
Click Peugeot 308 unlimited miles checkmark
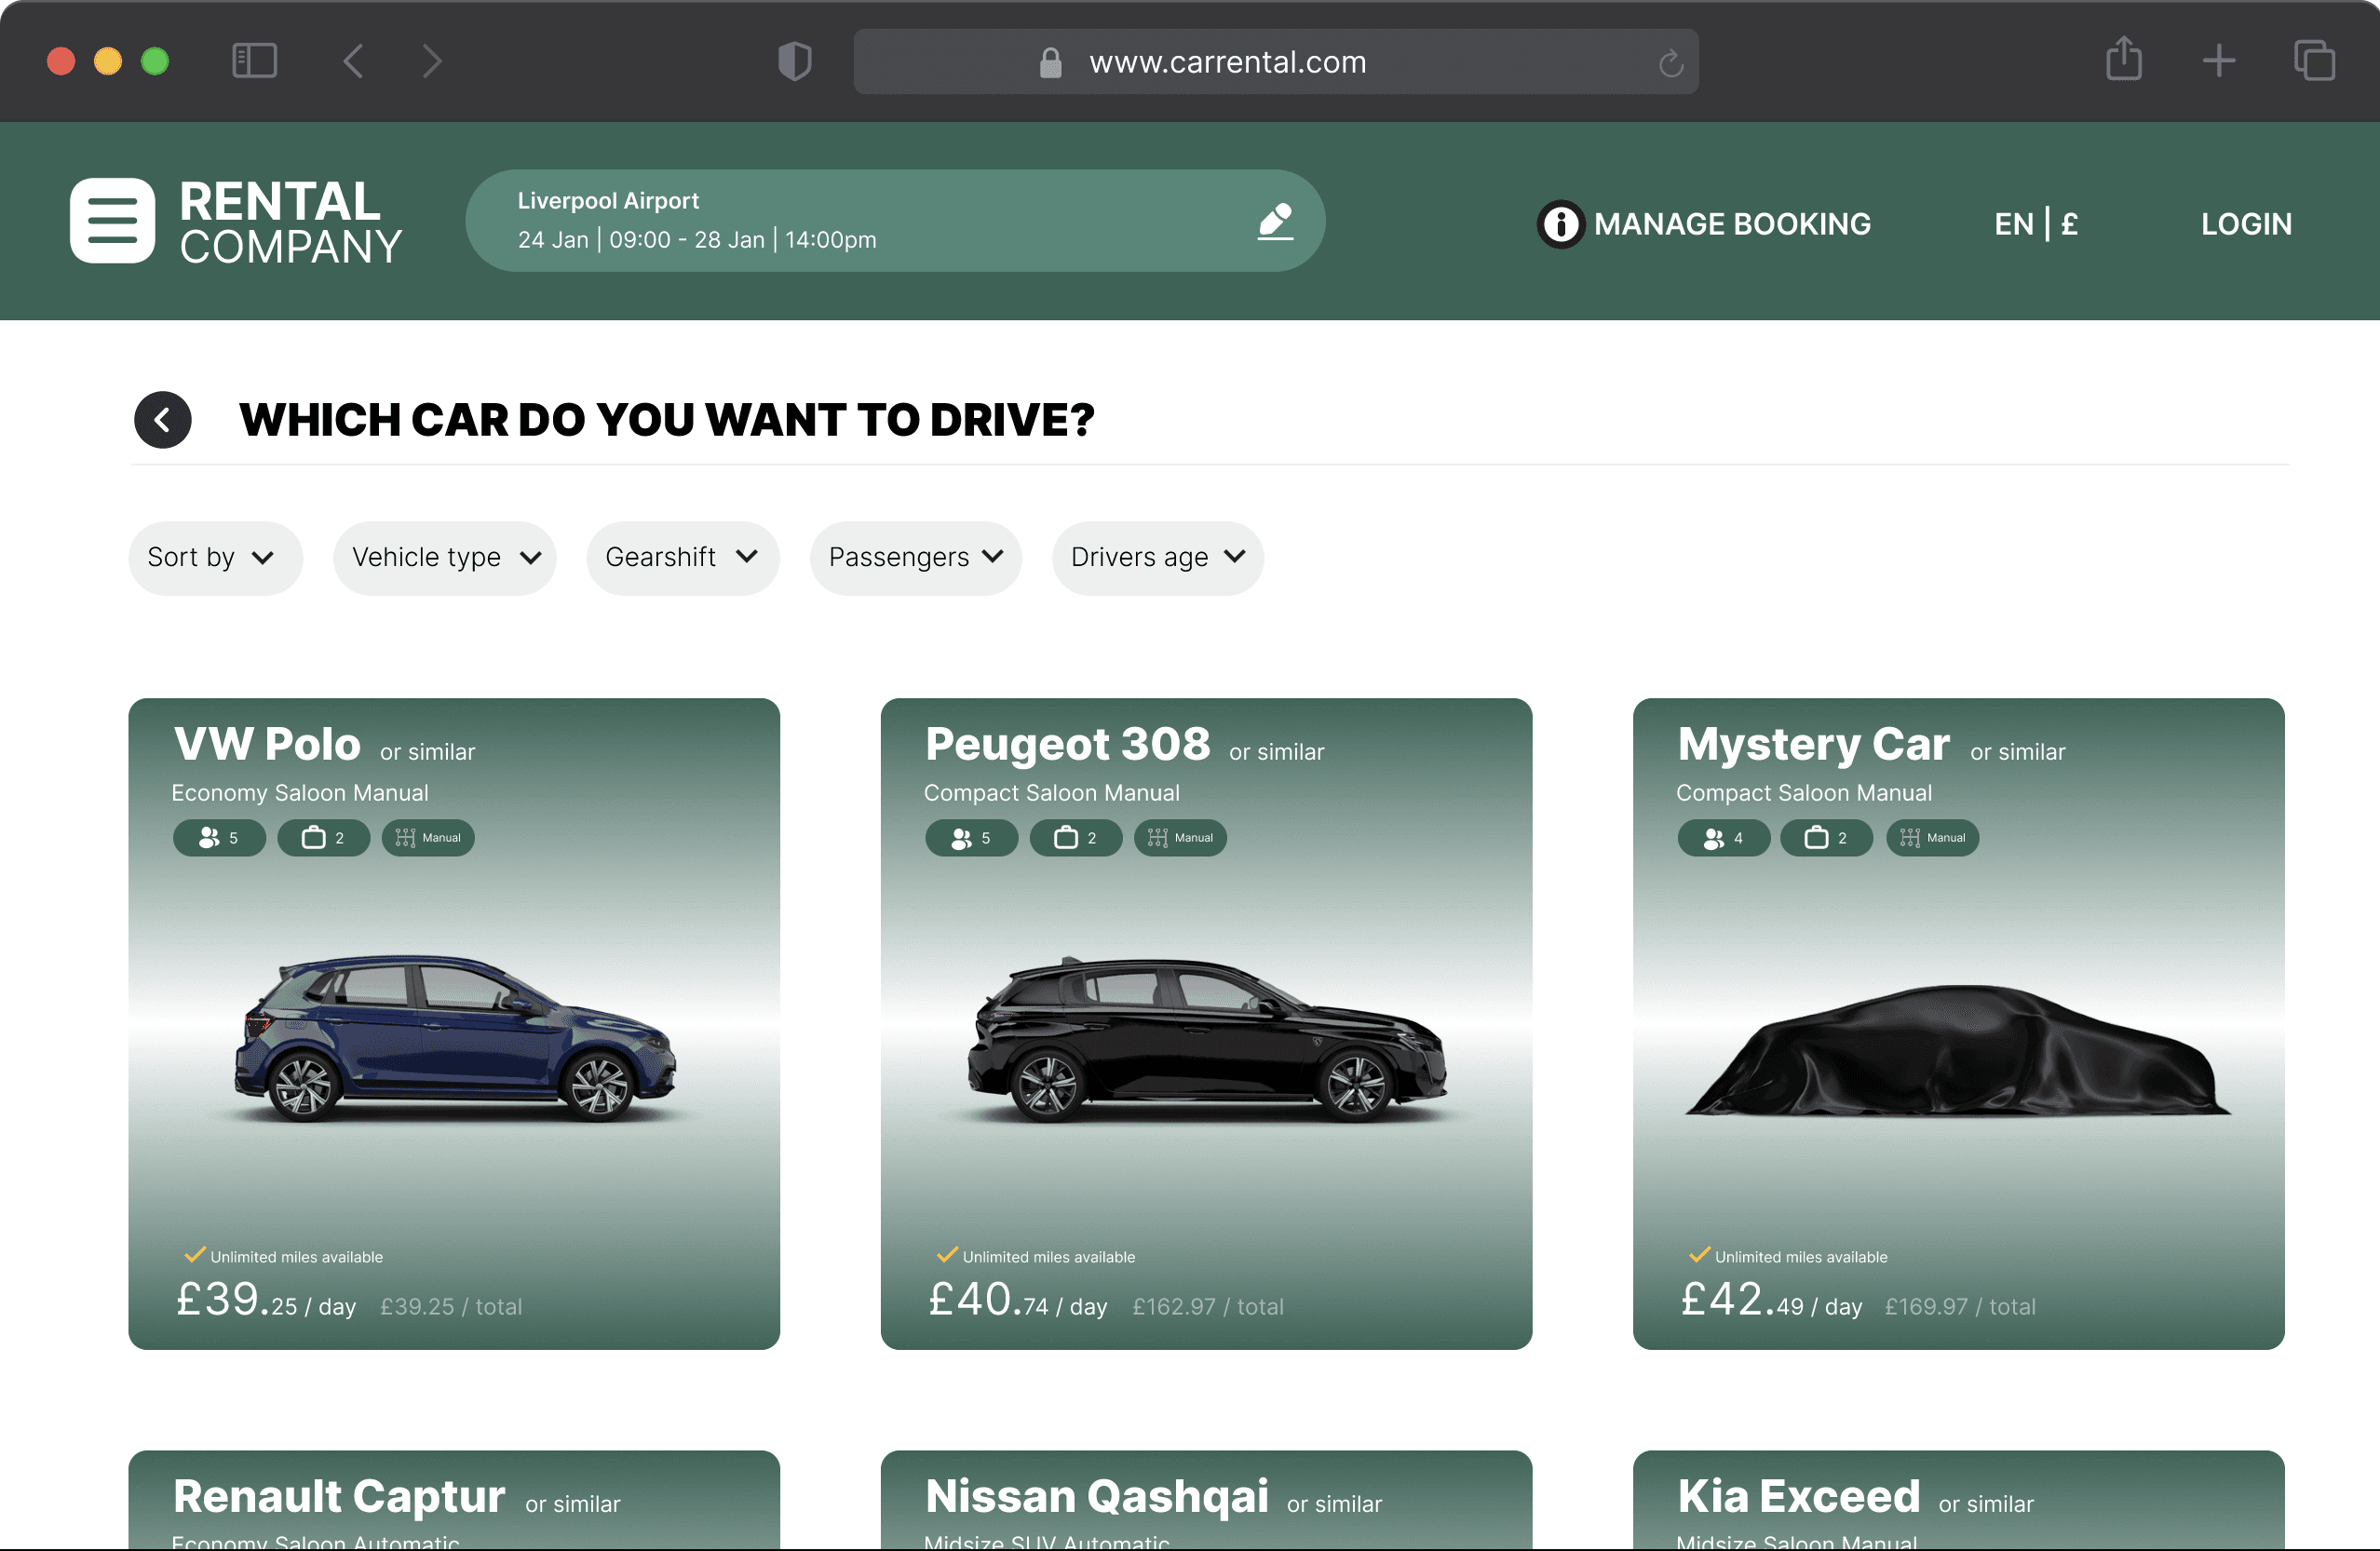pyautogui.click(x=947, y=1255)
